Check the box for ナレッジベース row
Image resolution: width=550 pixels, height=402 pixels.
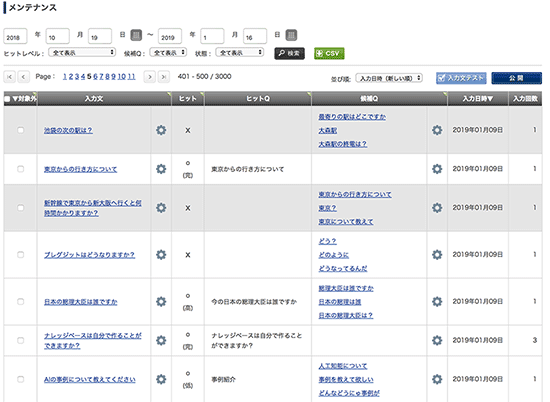click(21, 340)
